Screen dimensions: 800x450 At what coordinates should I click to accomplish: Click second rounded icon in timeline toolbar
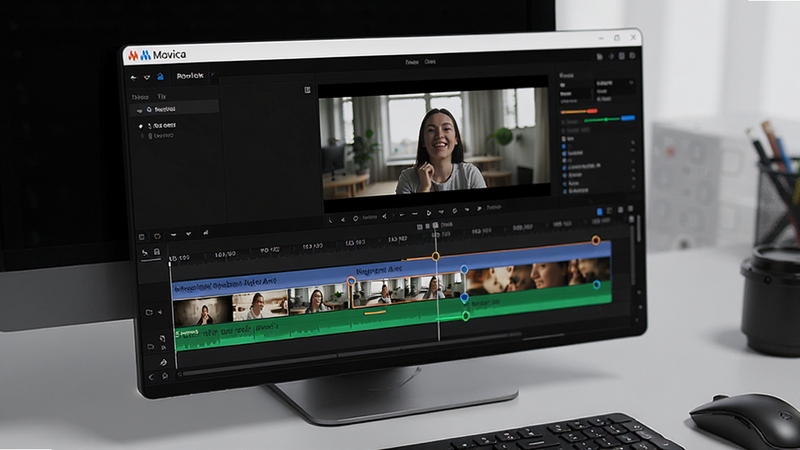[x=157, y=236]
